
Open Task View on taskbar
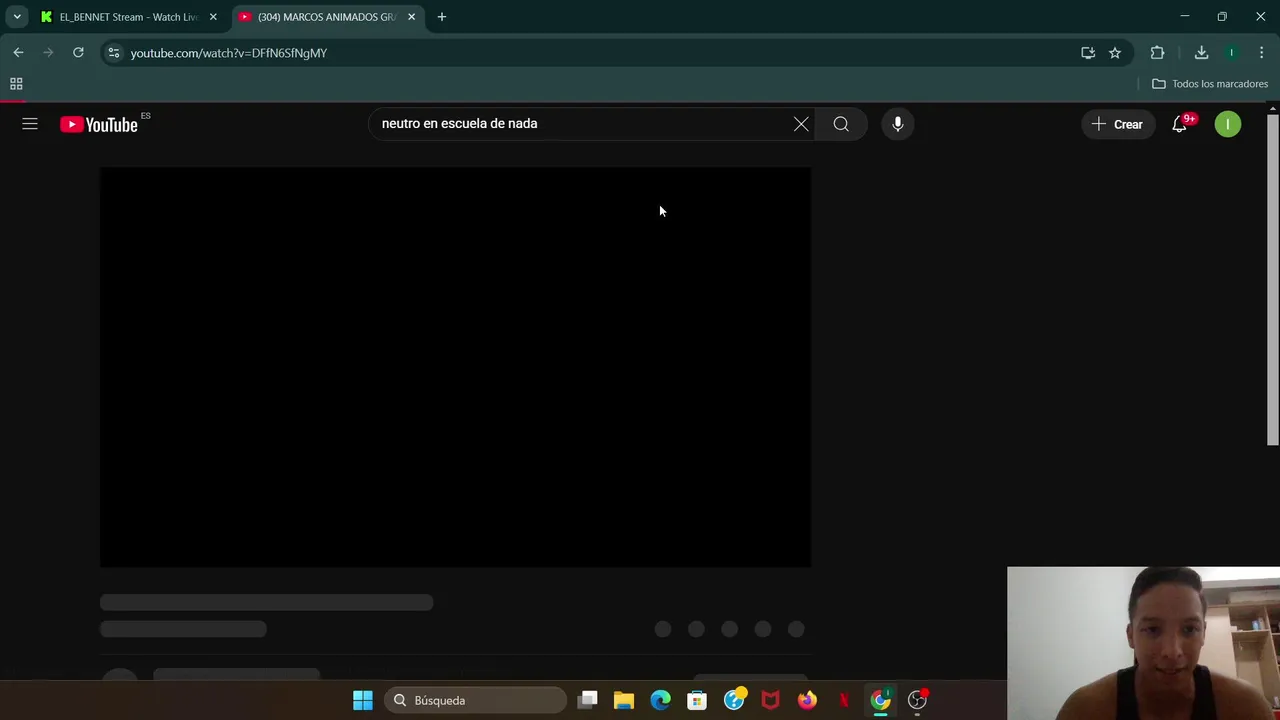pyautogui.click(x=588, y=700)
